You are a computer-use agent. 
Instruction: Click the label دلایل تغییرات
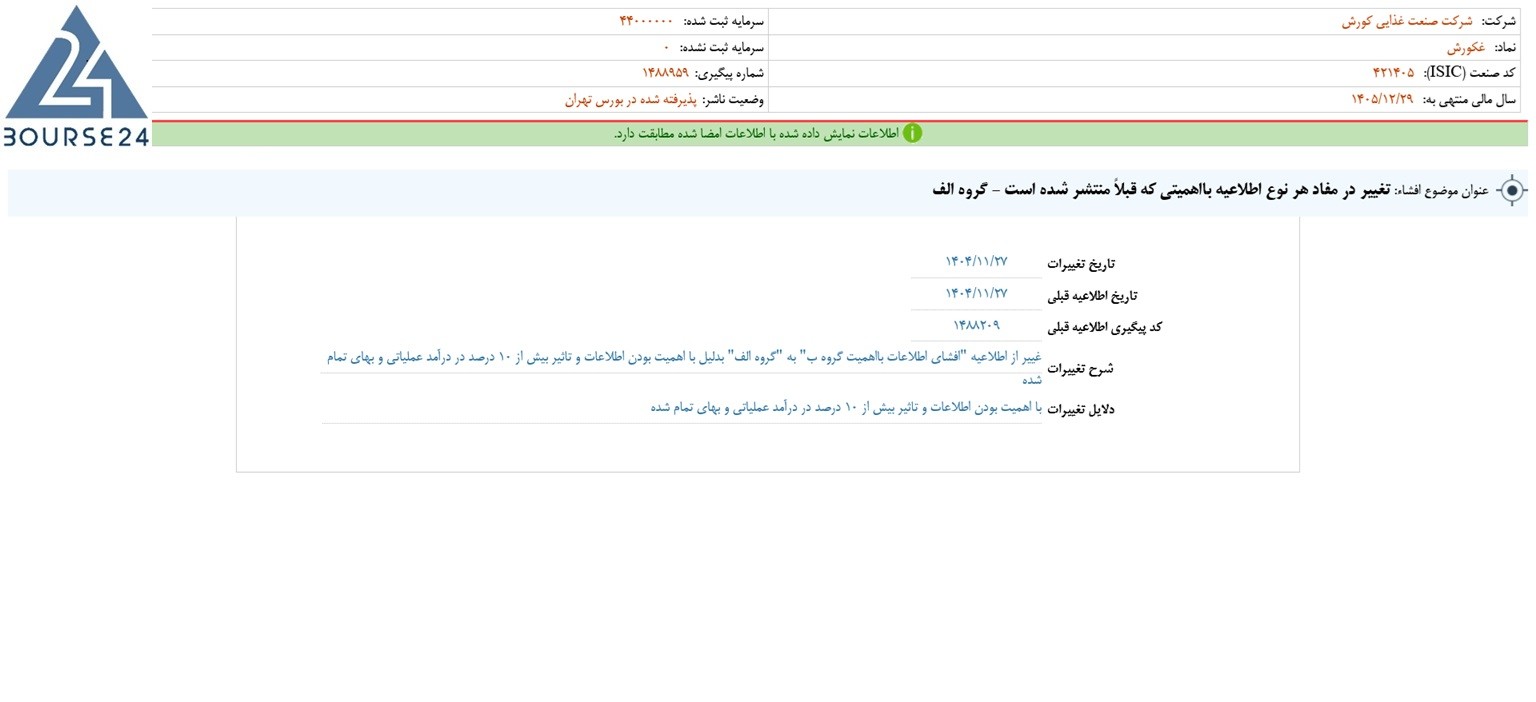click(x=1080, y=409)
